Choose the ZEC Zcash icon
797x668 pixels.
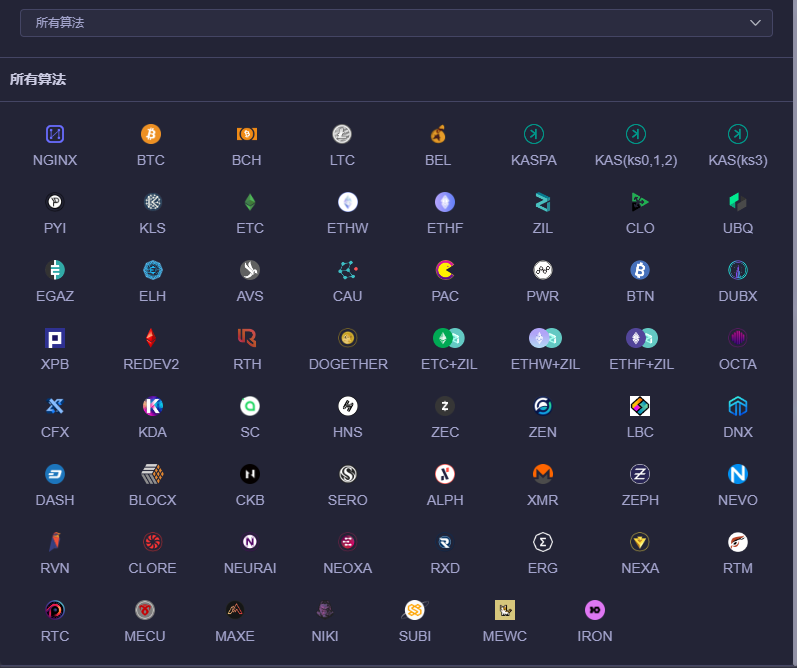pyautogui.click(x=445, y=406)
